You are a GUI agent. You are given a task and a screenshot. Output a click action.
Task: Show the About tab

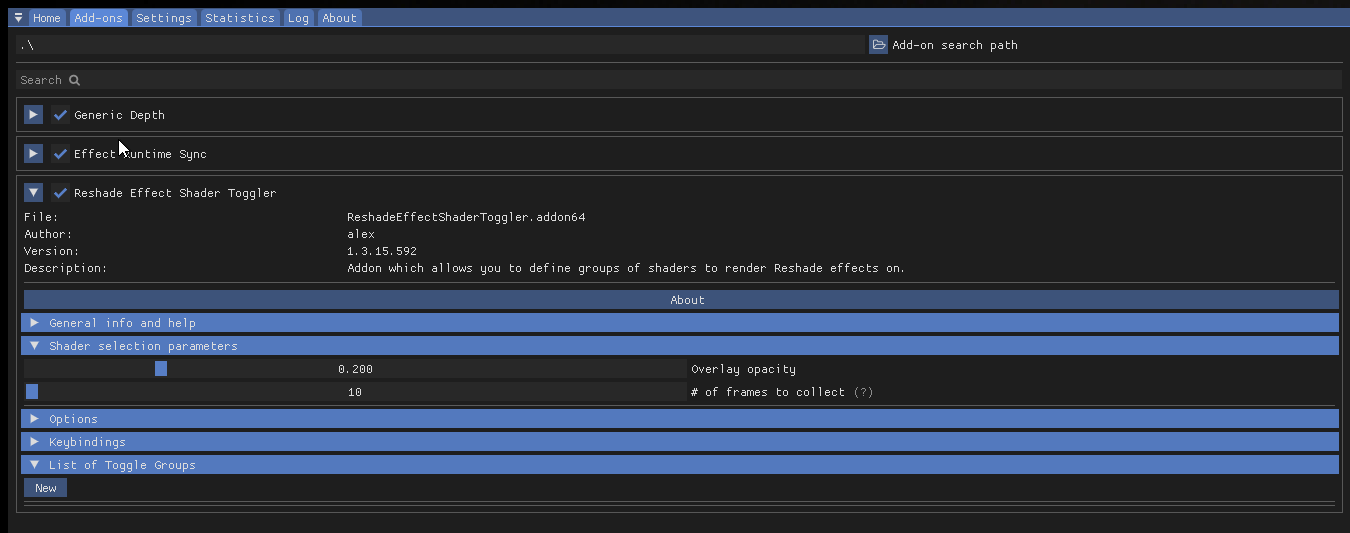tap(340, 18)
